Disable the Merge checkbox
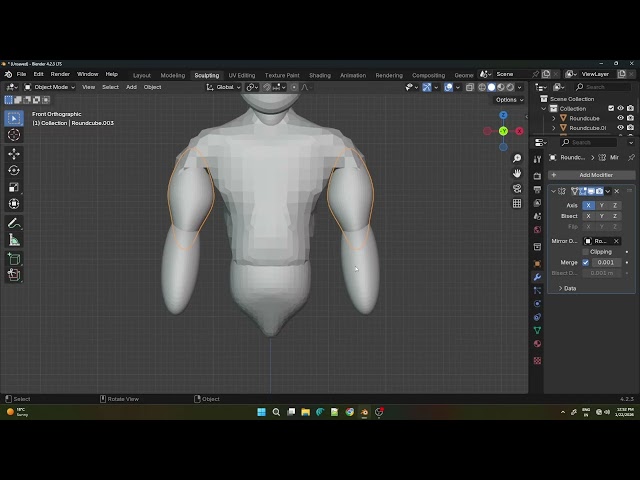Viewport: 640px width, 480px height. click(x=585, y=262)
